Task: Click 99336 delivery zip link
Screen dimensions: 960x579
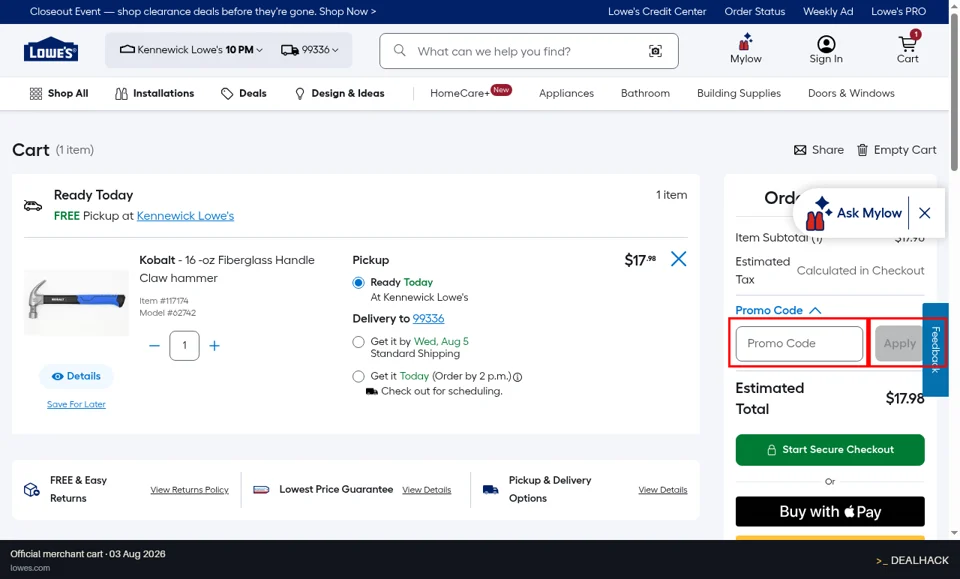Action: coord(428,319)
